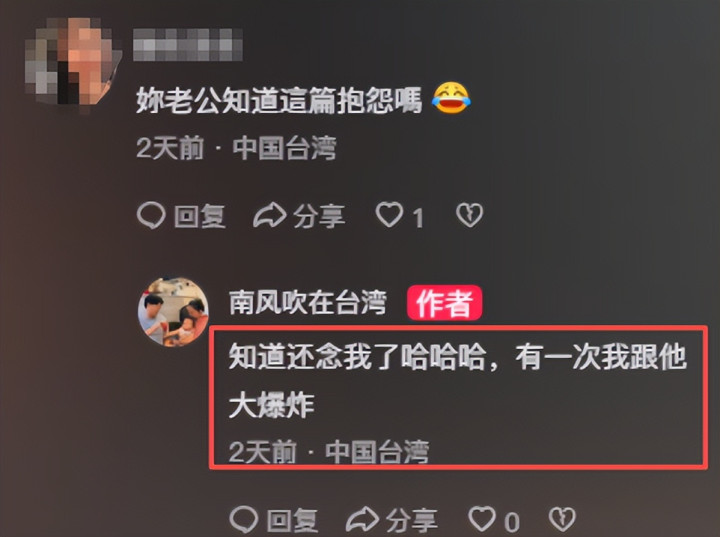
Task: Open the round avatar of 南风吹在台湾
Action: (x=173, y=312)
